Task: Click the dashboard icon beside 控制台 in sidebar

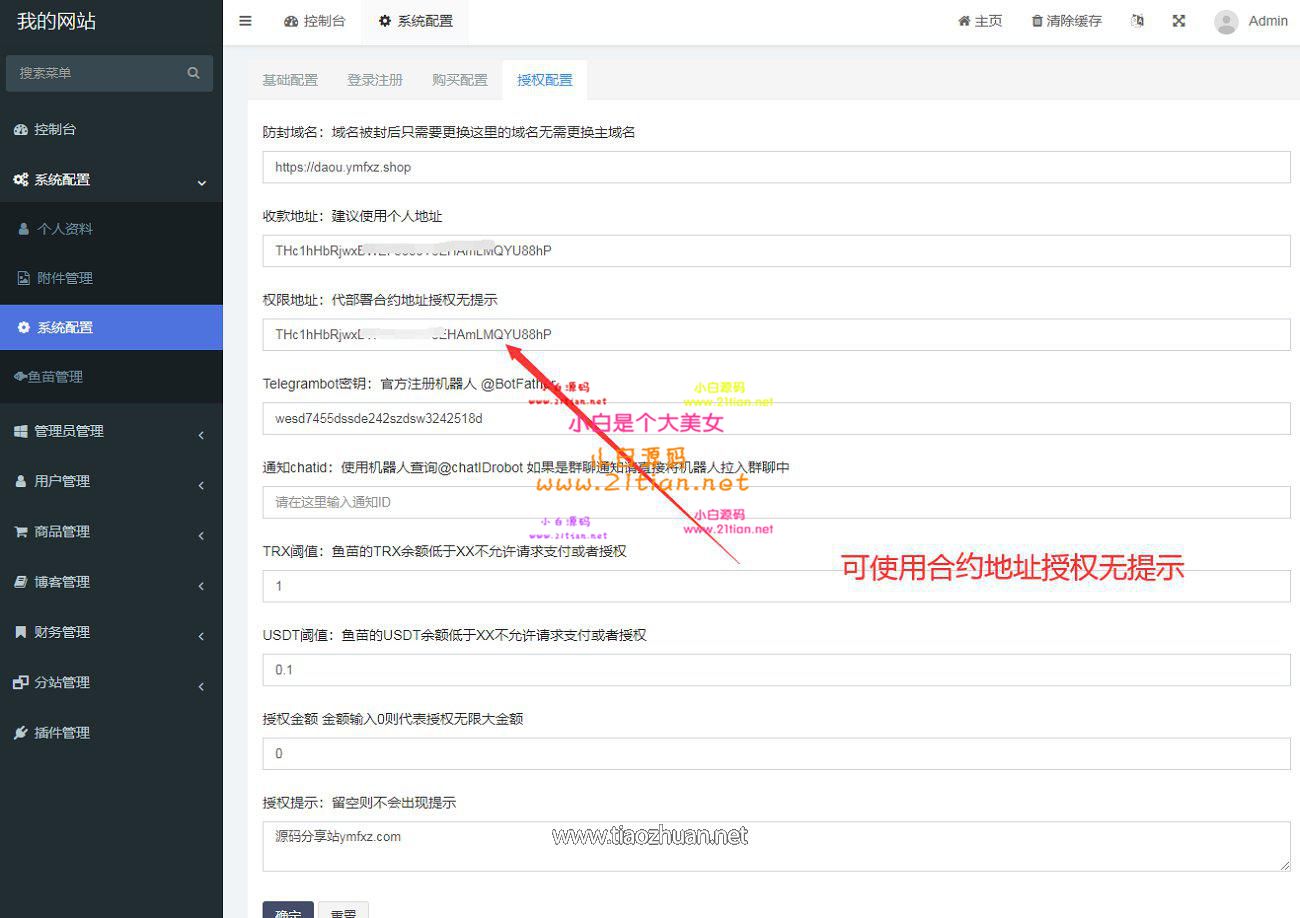Action: (20, 130)
